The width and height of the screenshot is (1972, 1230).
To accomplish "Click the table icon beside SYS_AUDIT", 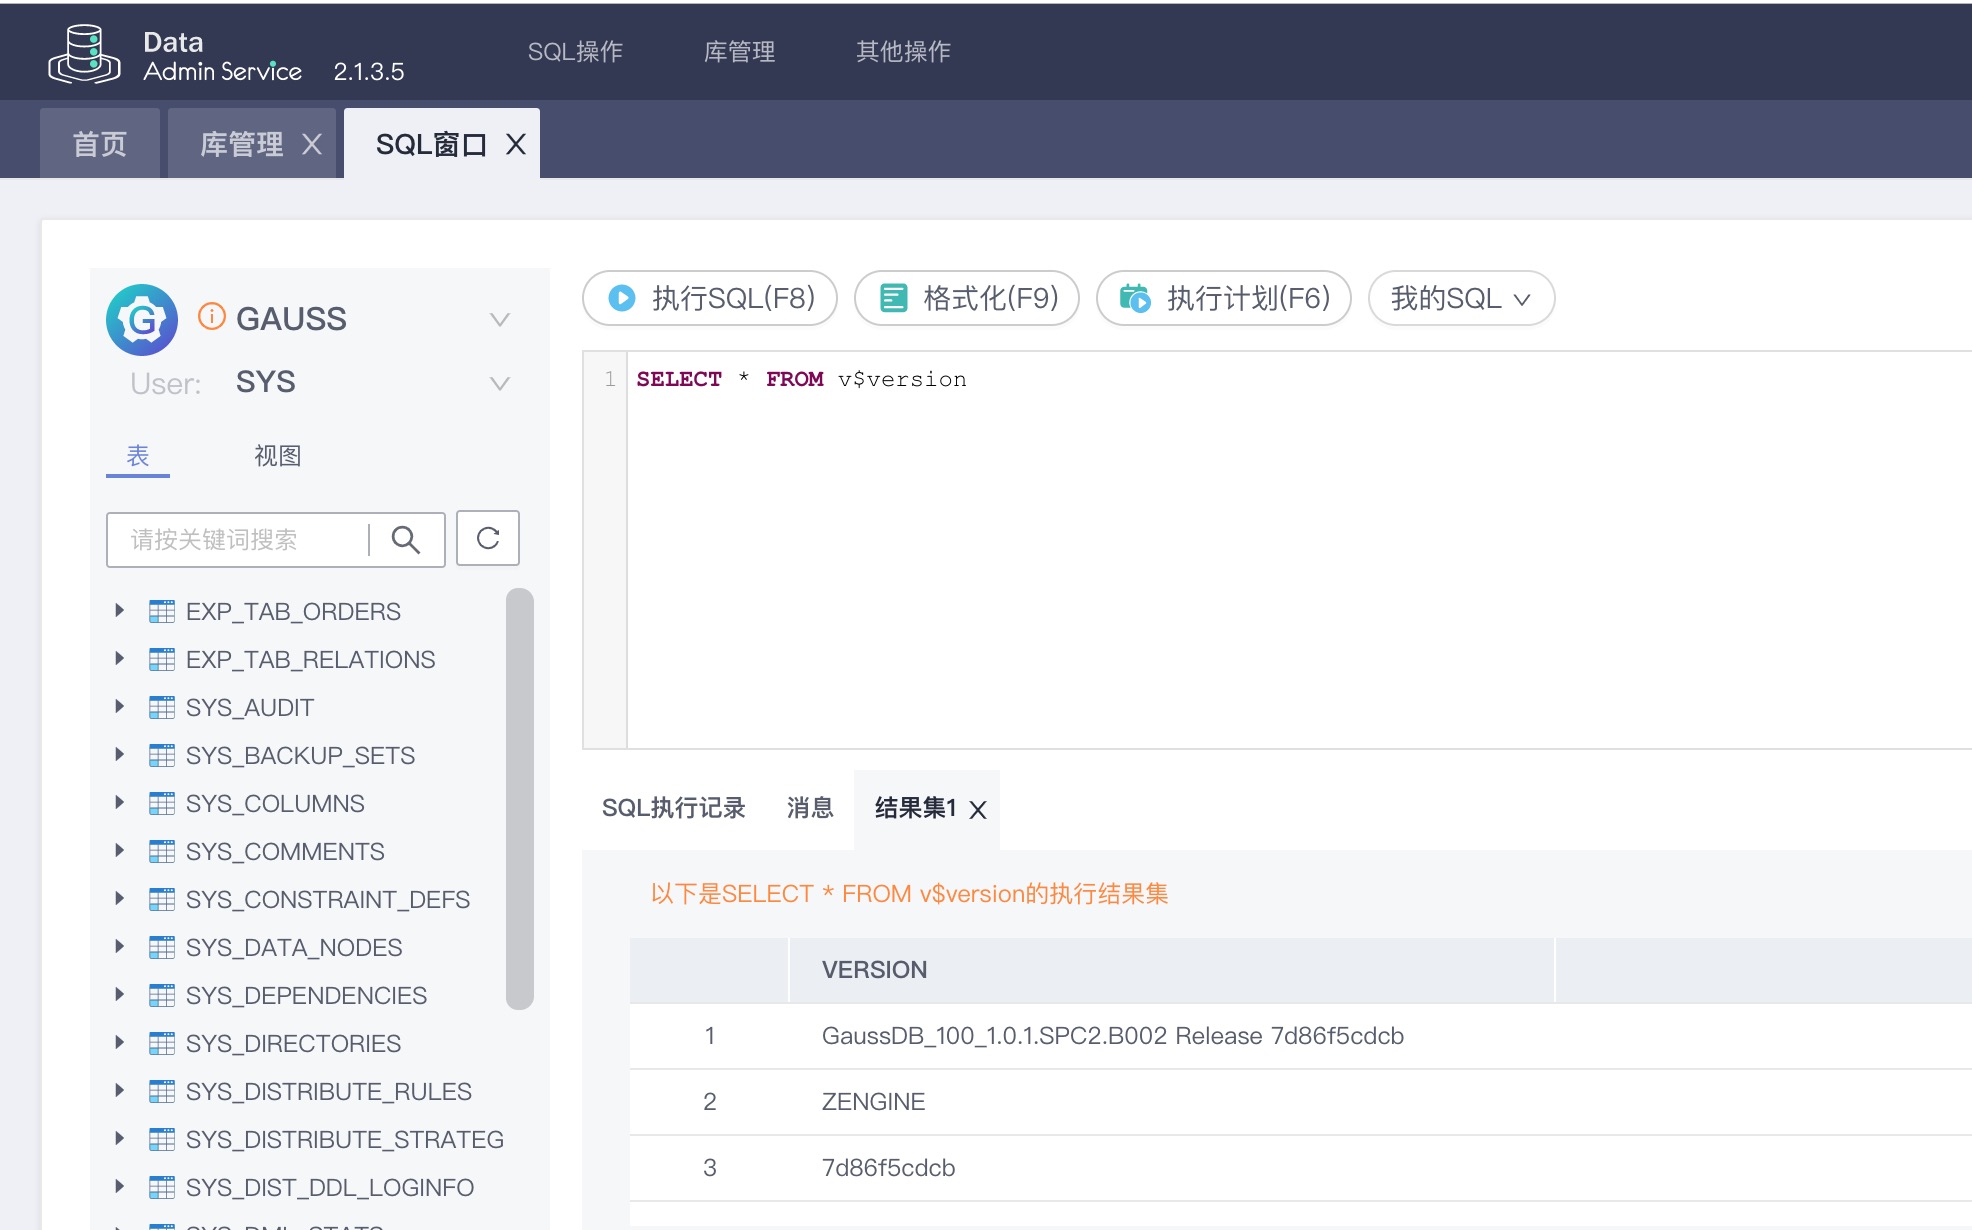I will (162, 706).
